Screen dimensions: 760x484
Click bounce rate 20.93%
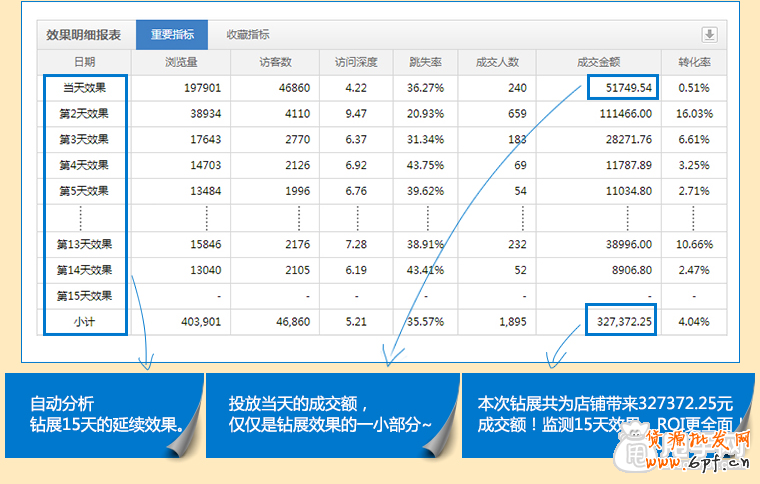pos(426,114)
